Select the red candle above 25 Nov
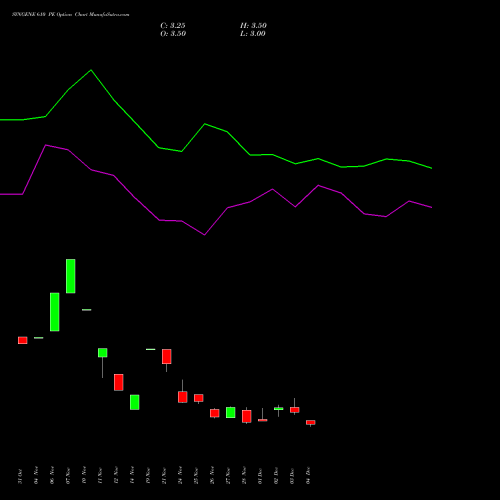Screen dimensions: 500x500 pyautogui.click(x=199, y=398)
